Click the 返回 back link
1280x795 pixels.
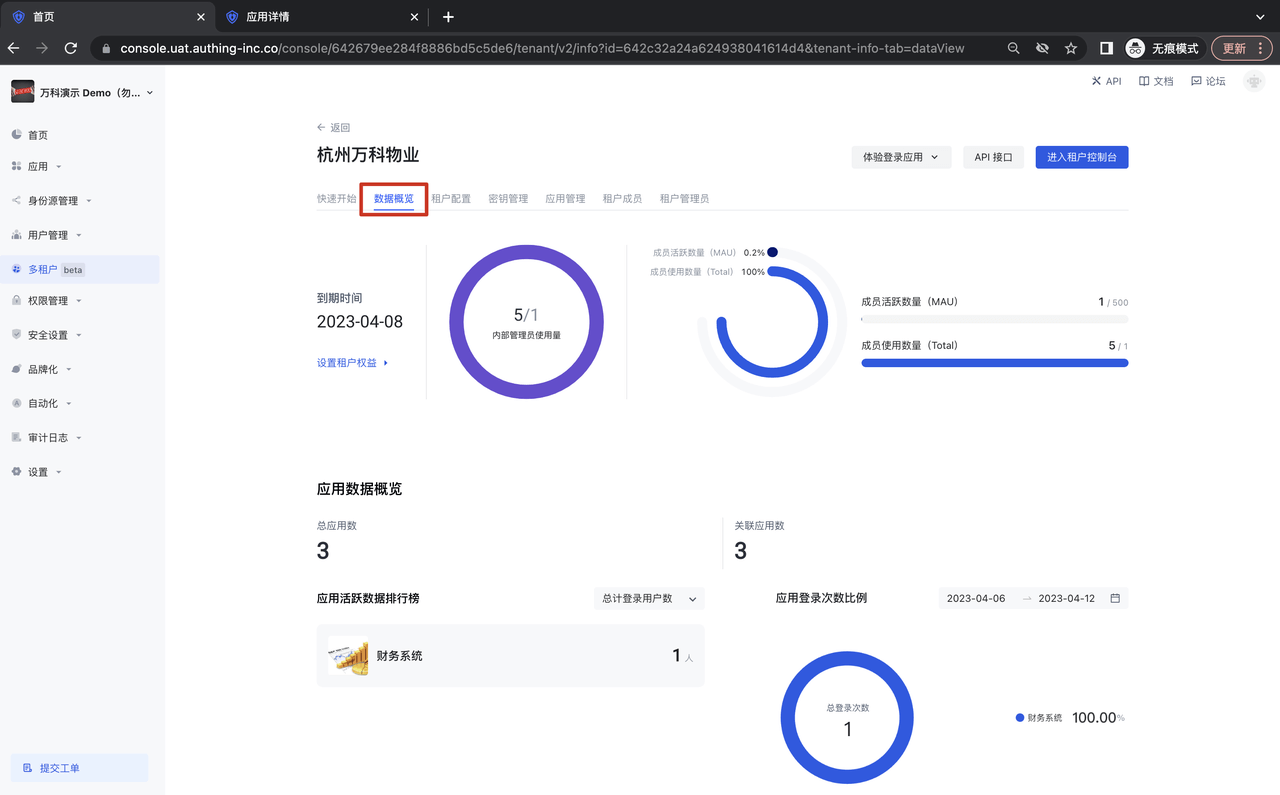(334, 128)
